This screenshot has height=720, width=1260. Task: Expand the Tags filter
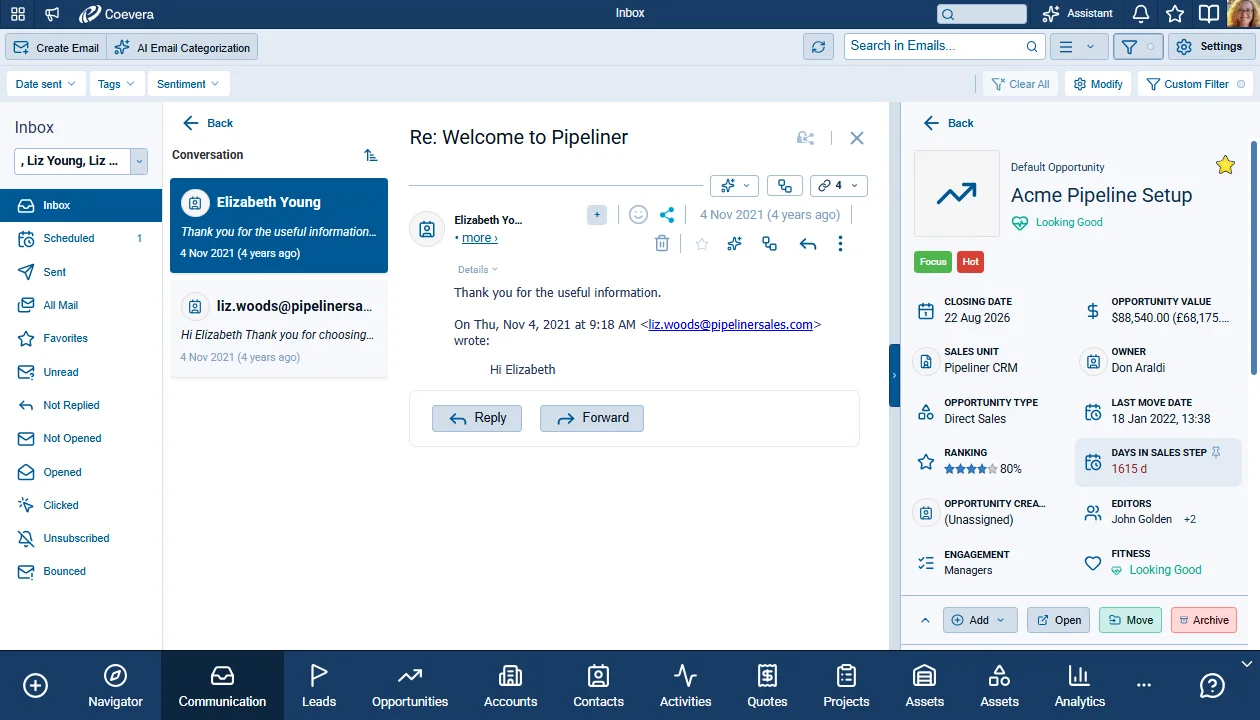(x=117, y=84)
